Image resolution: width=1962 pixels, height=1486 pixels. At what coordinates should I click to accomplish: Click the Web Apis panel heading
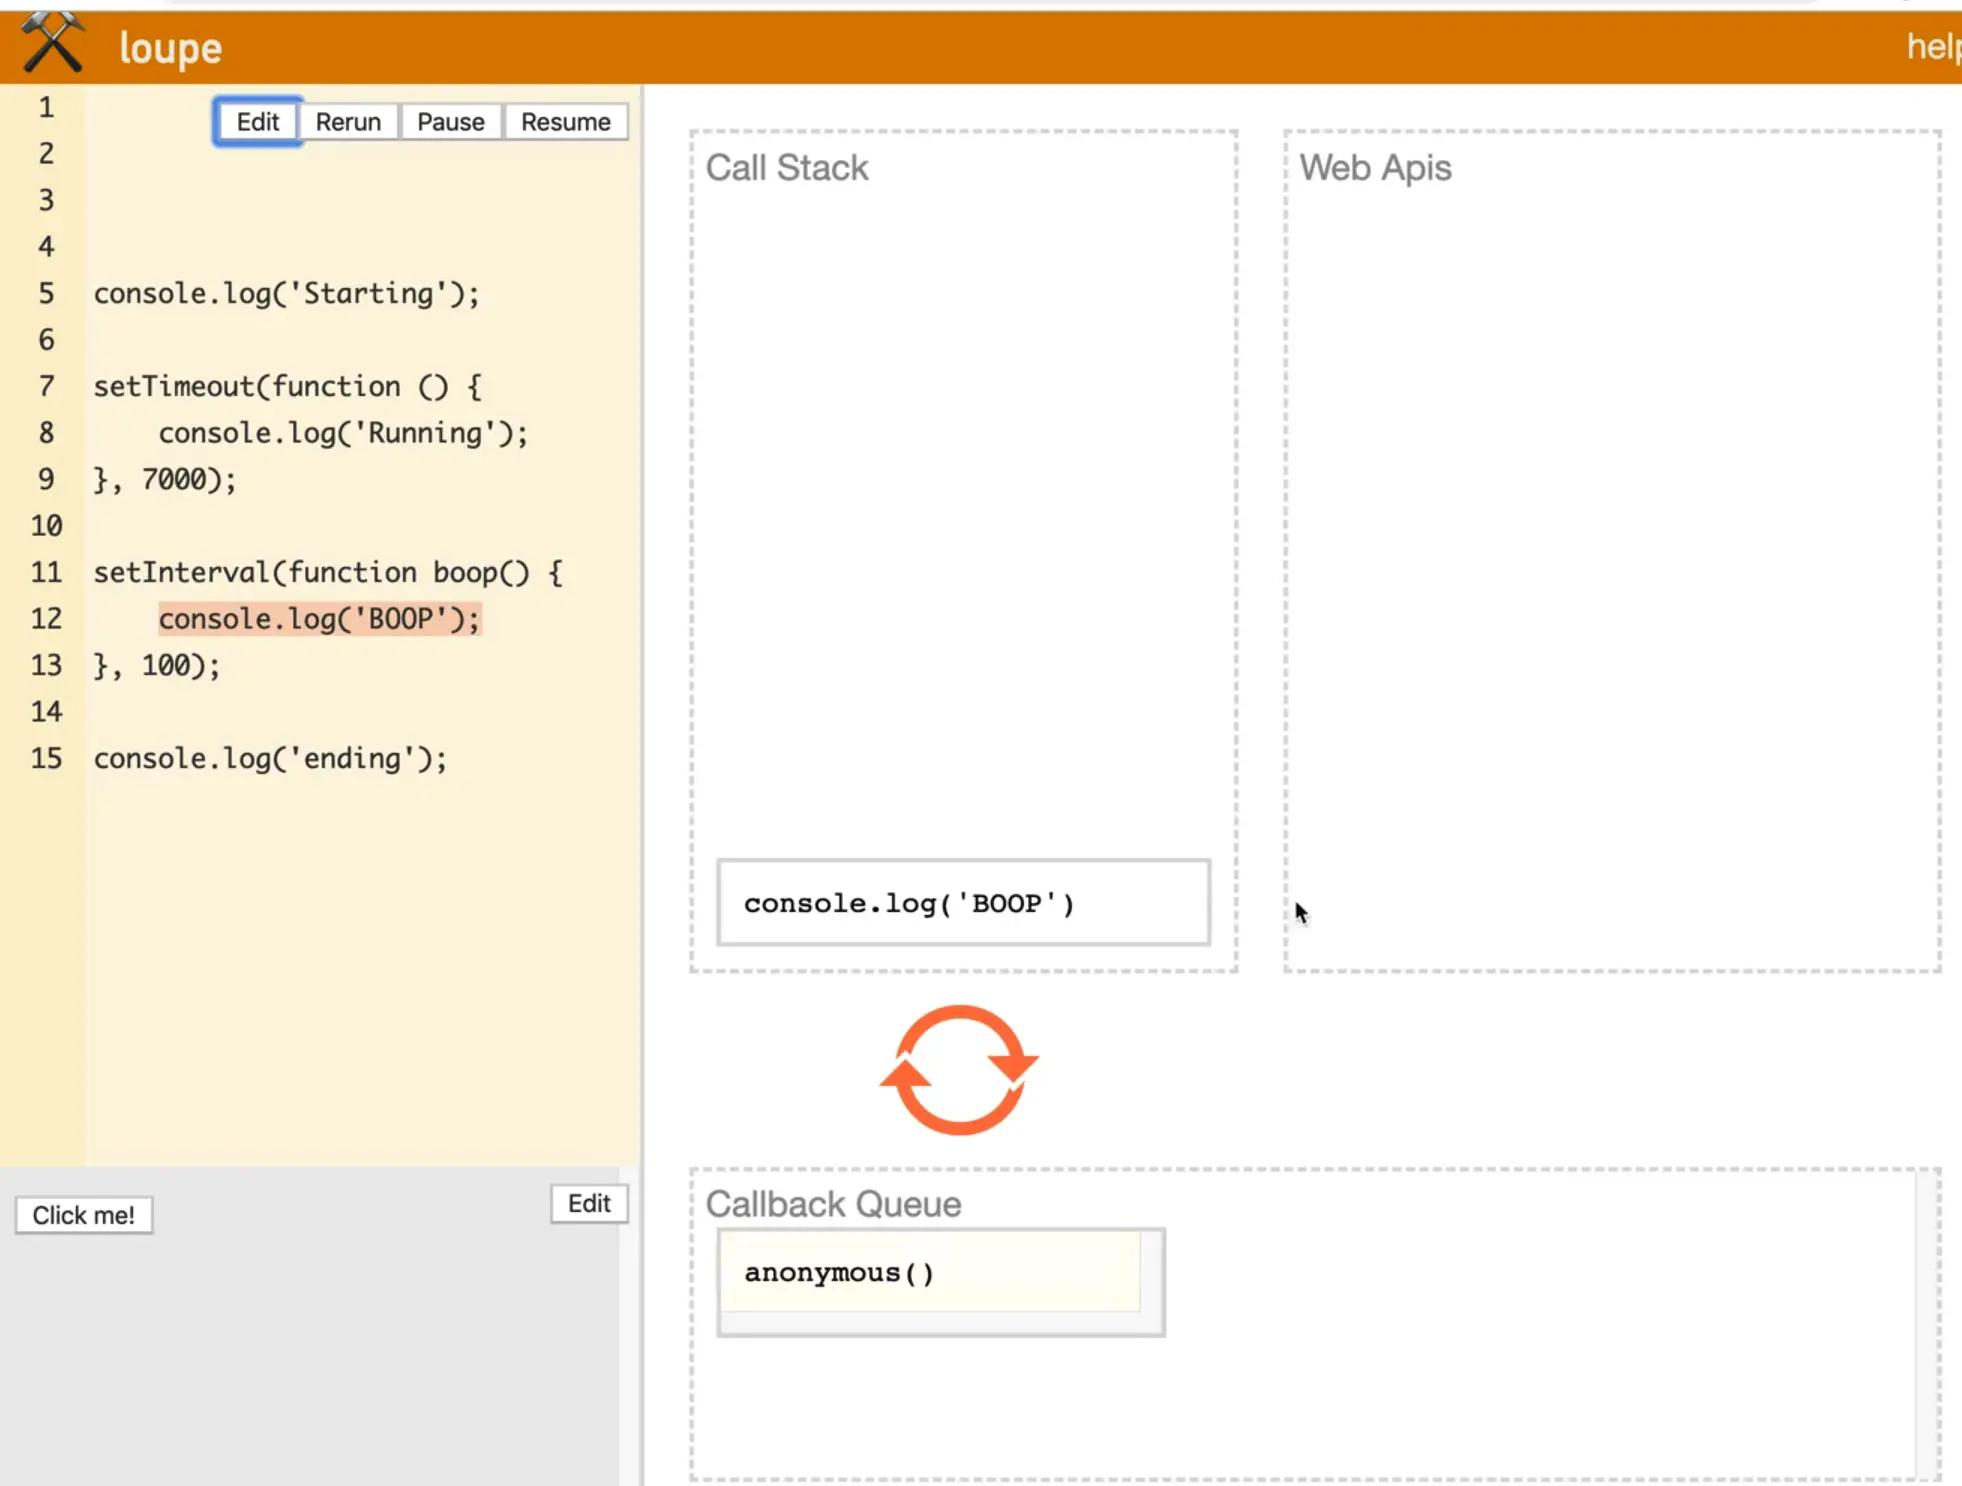[1374, 168]
